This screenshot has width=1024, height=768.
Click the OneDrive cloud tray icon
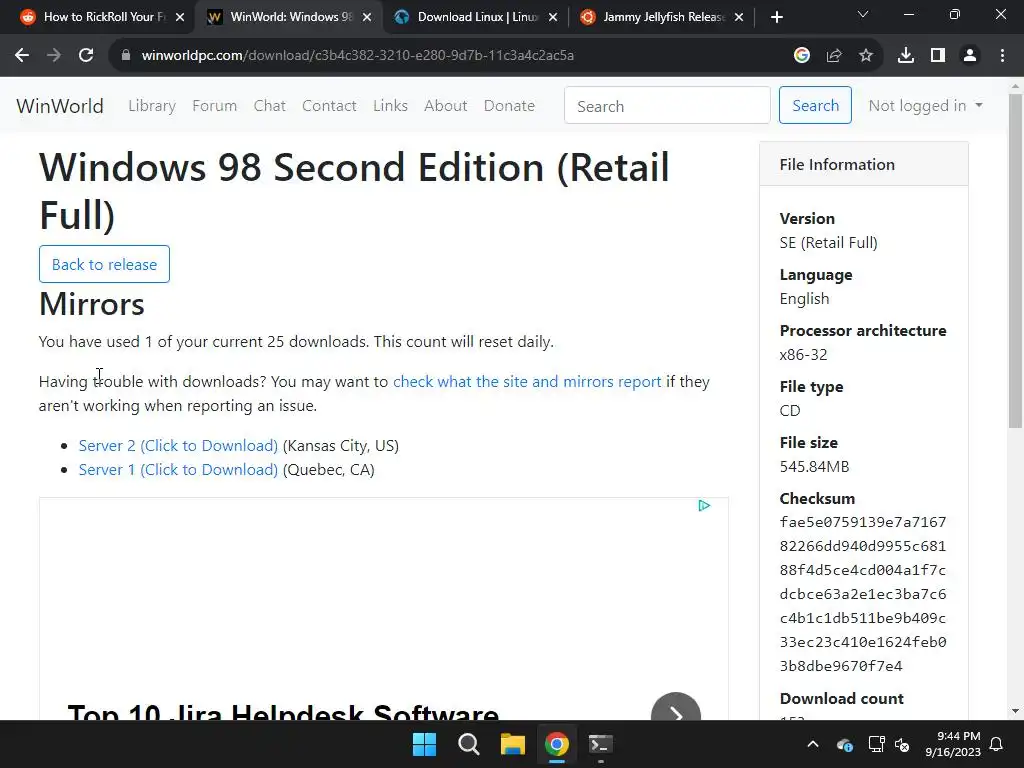tap(844, 745)
